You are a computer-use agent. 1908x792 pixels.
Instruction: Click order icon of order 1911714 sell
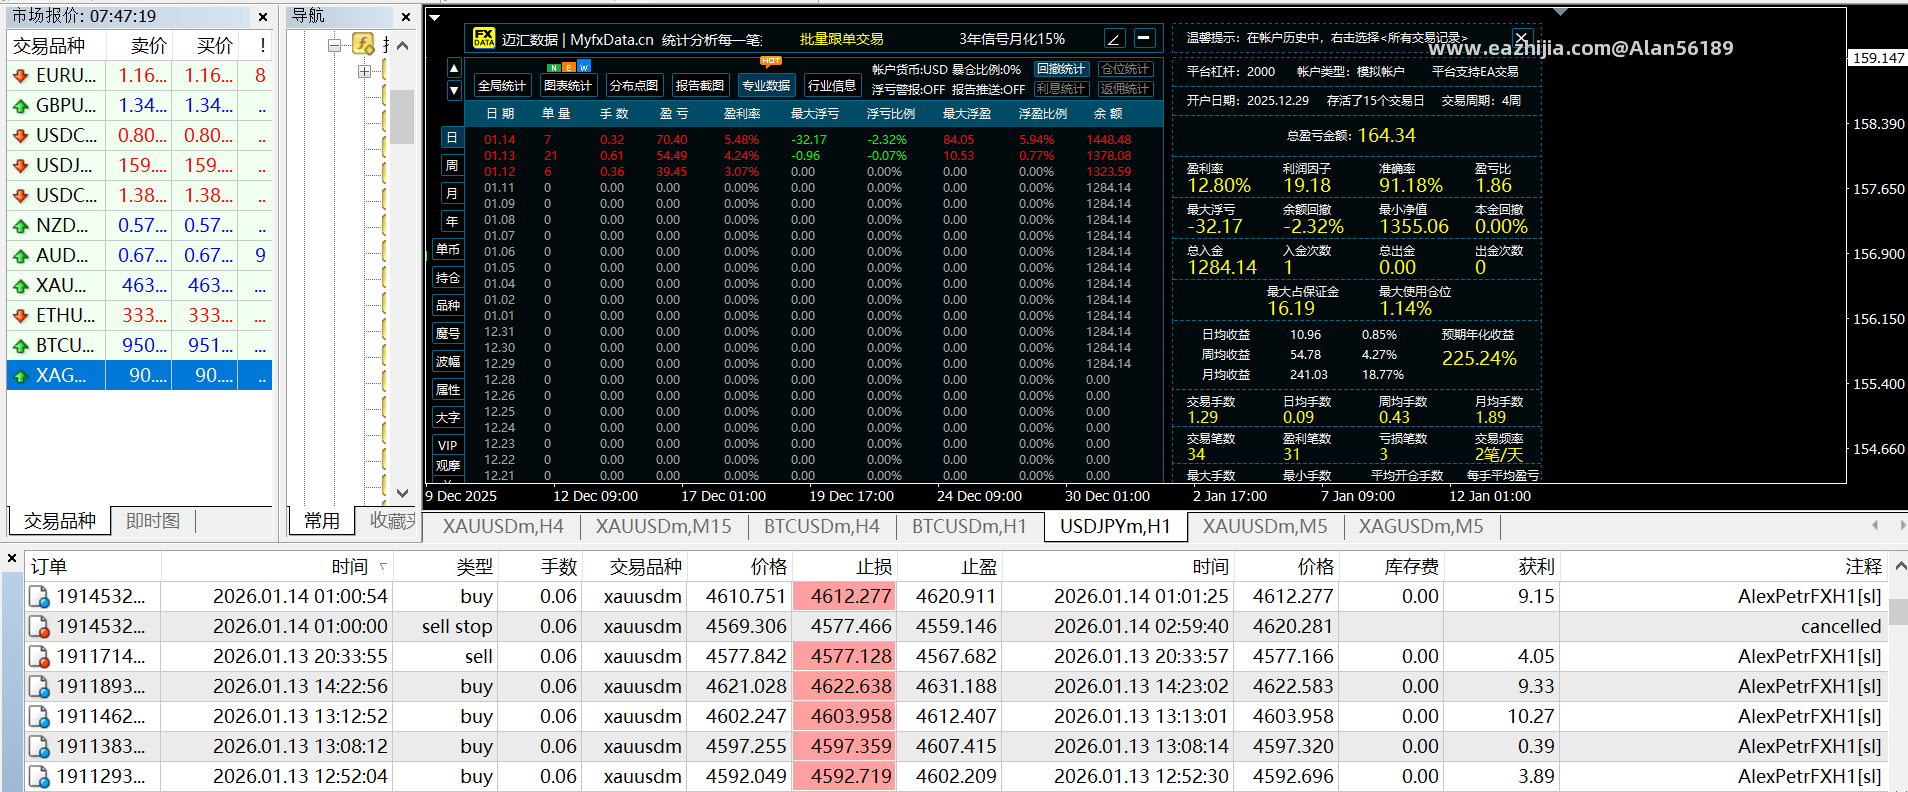click(39, 657)
